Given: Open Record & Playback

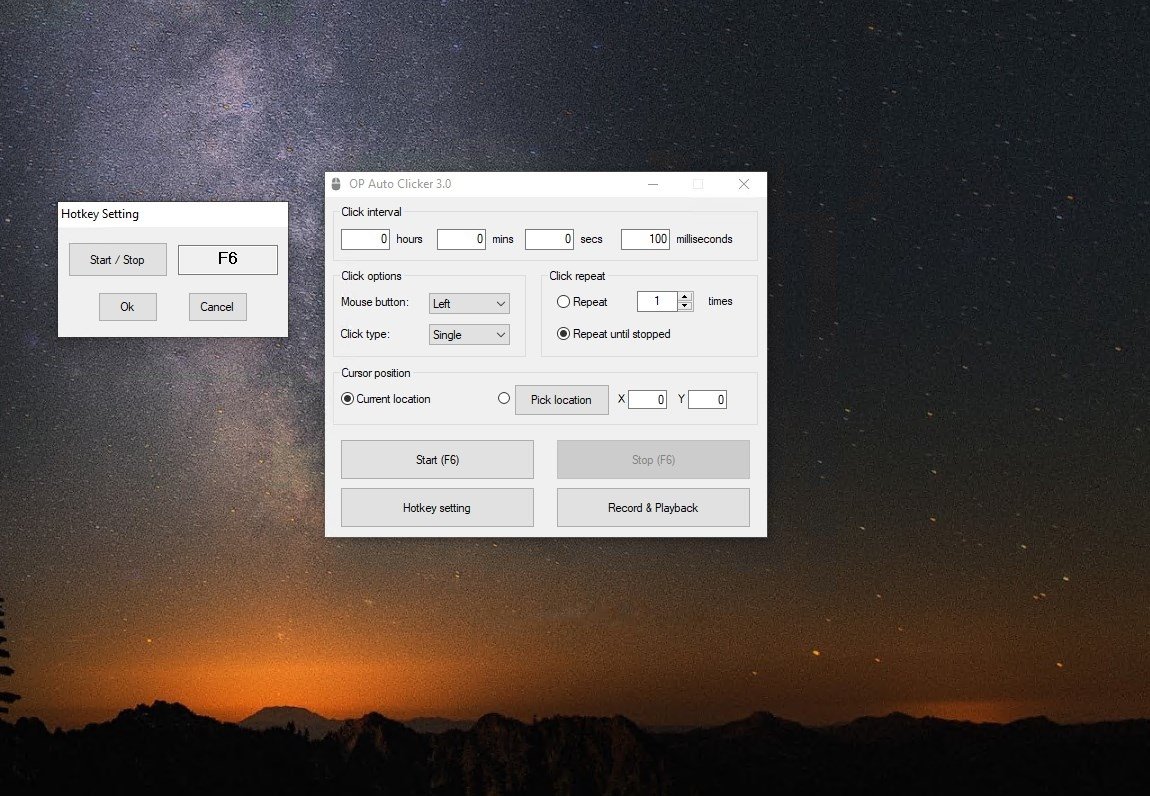Looking at the screenshot, I should [653, 508].
